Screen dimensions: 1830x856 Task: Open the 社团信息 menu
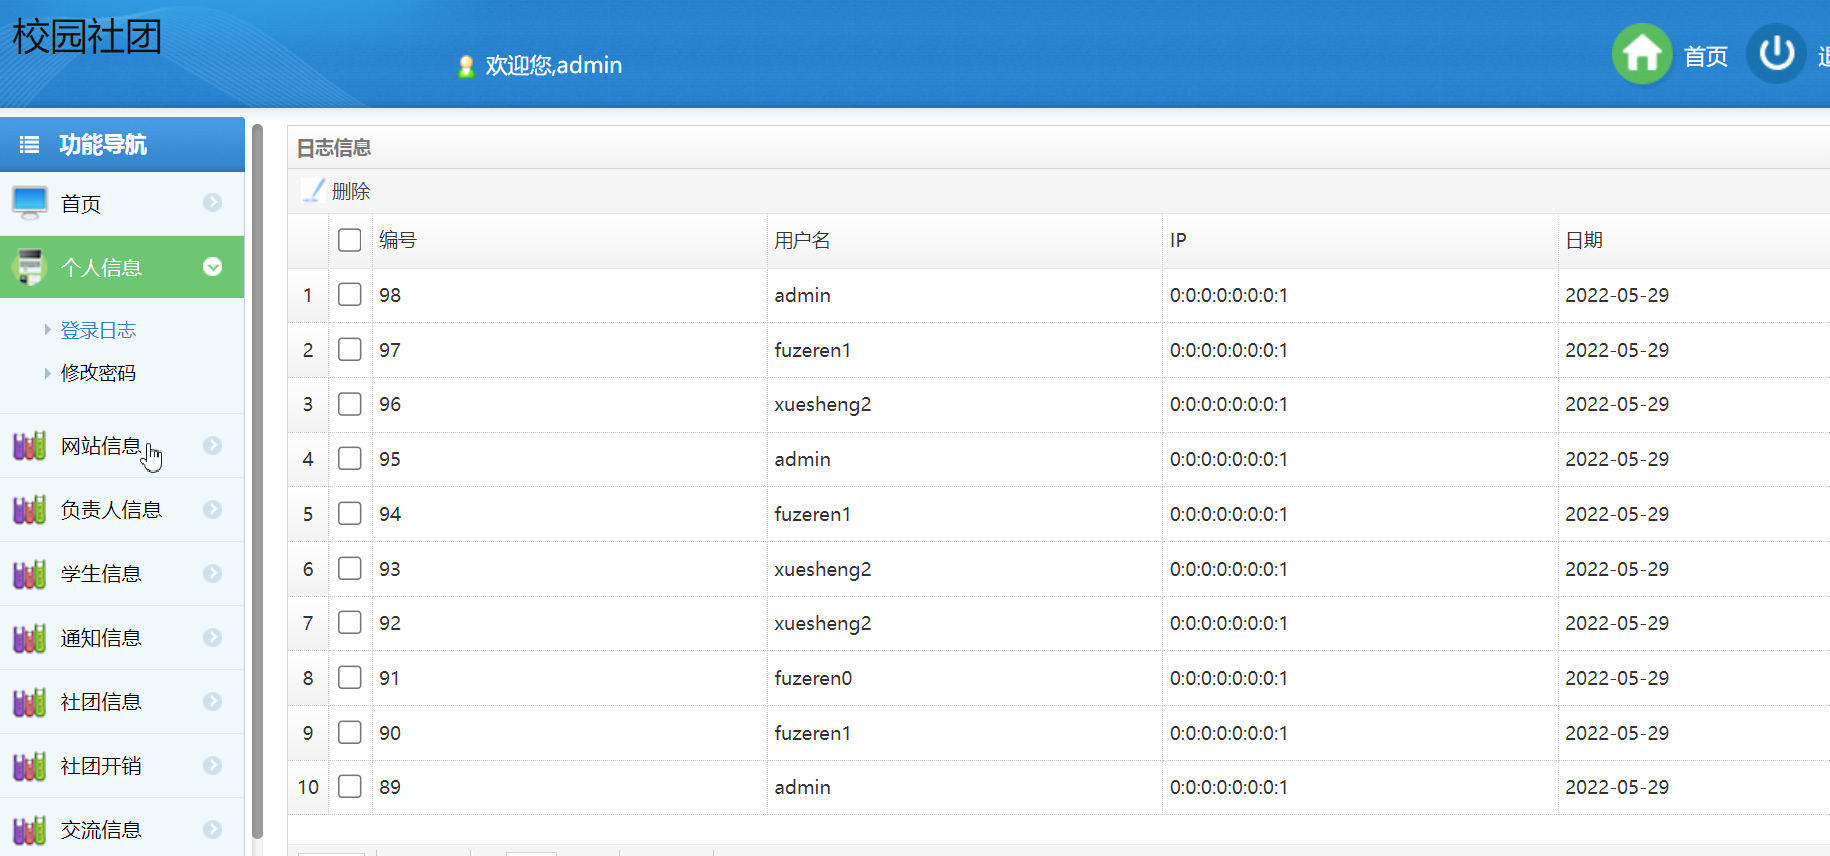pyautogui.click(x=122, y=702)
